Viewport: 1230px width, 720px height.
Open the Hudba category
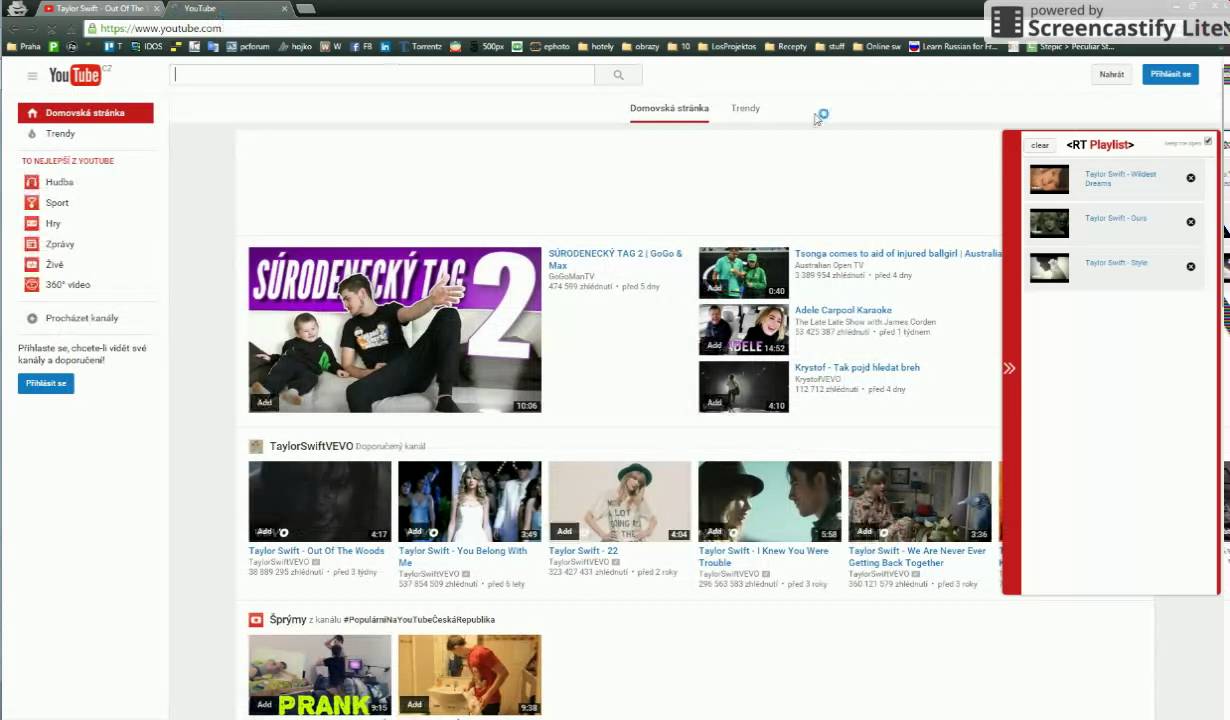[59, 182]
